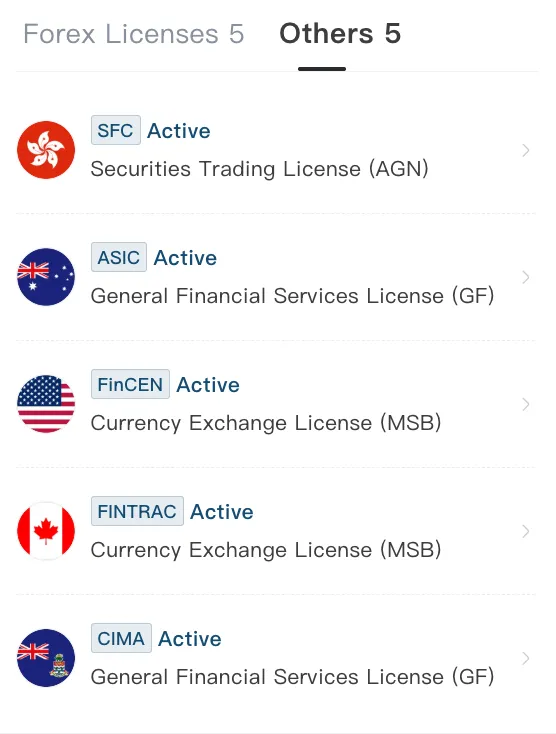
Task: Open FinCEN Currency Exchange License (MSB) text
Action: point(266,423)
